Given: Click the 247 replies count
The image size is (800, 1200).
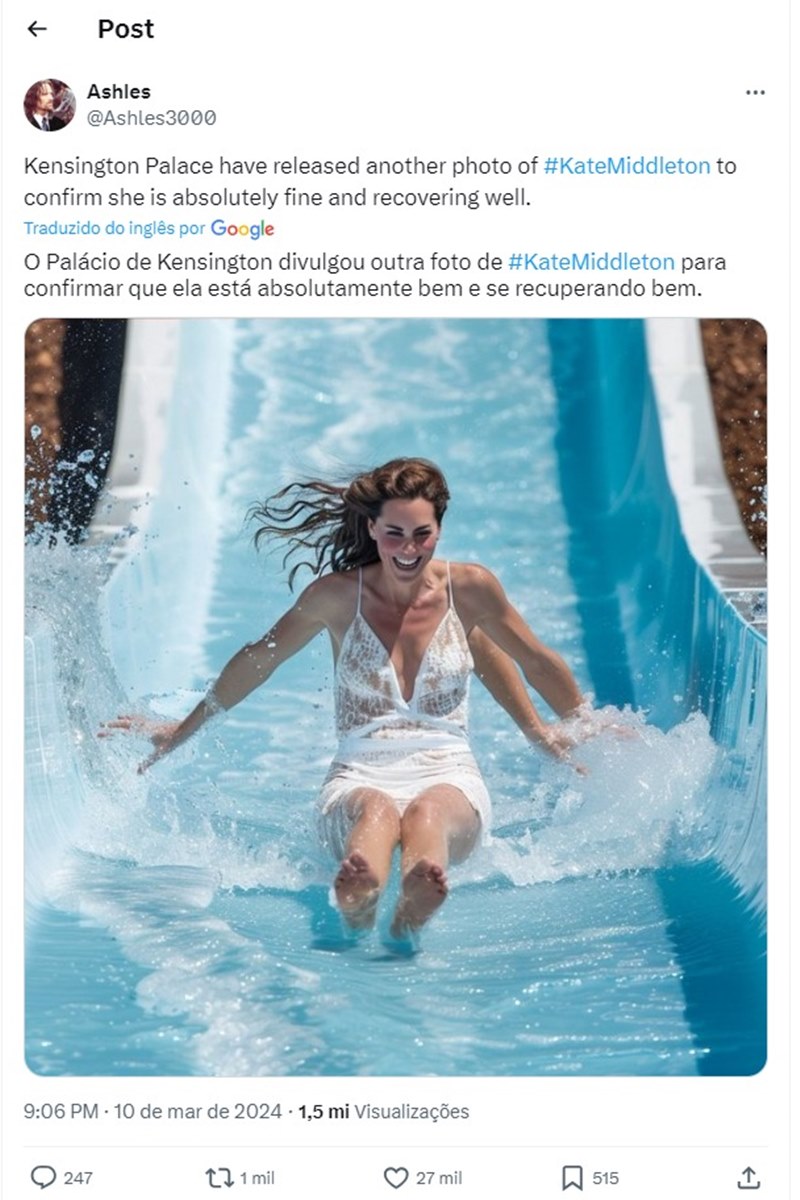Looking at the screenshot, I should pos(78,1178).
